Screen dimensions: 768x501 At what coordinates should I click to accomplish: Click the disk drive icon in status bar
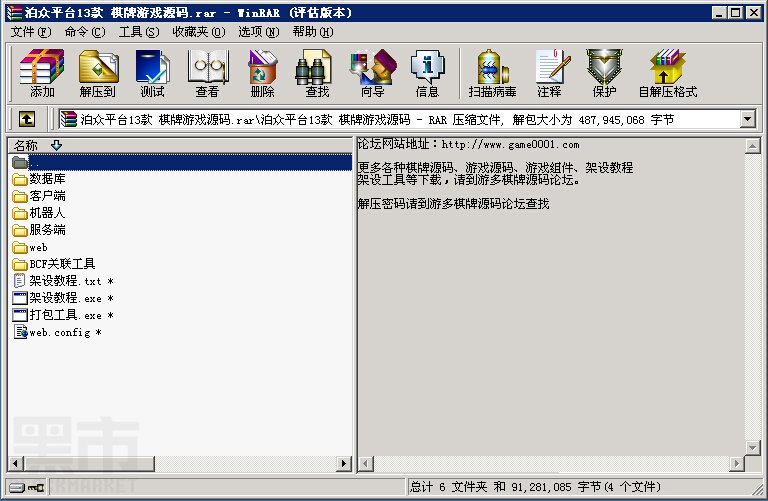17,487
